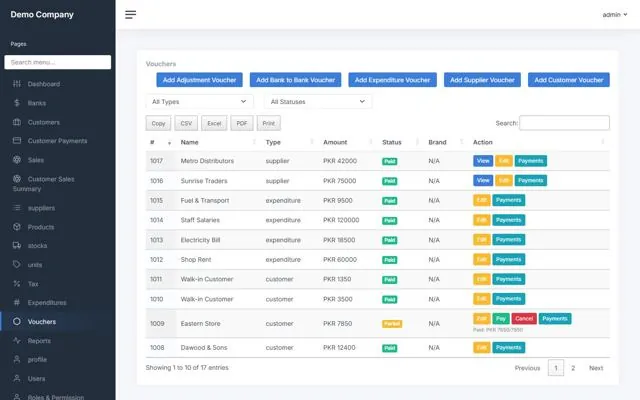Click the Expenditures hash icon
This screenshot has height=400, width=640.
(x=17, y=302)
